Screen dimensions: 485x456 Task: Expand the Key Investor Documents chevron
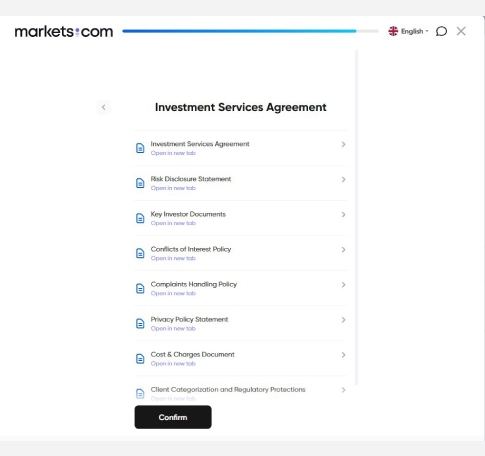(343, 214)
